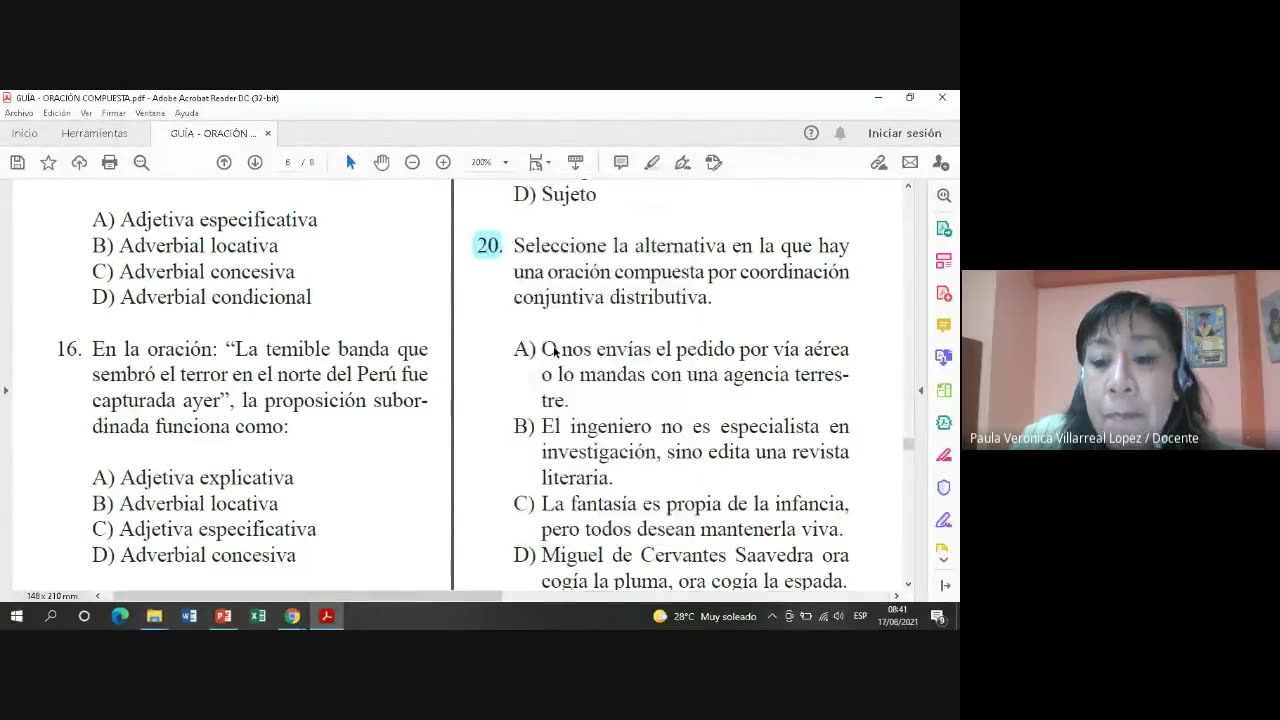The width and height of the screenshot is (1280, 720).
Task: Click the vertical scrollbar up arrow
Action: (908, 186)
